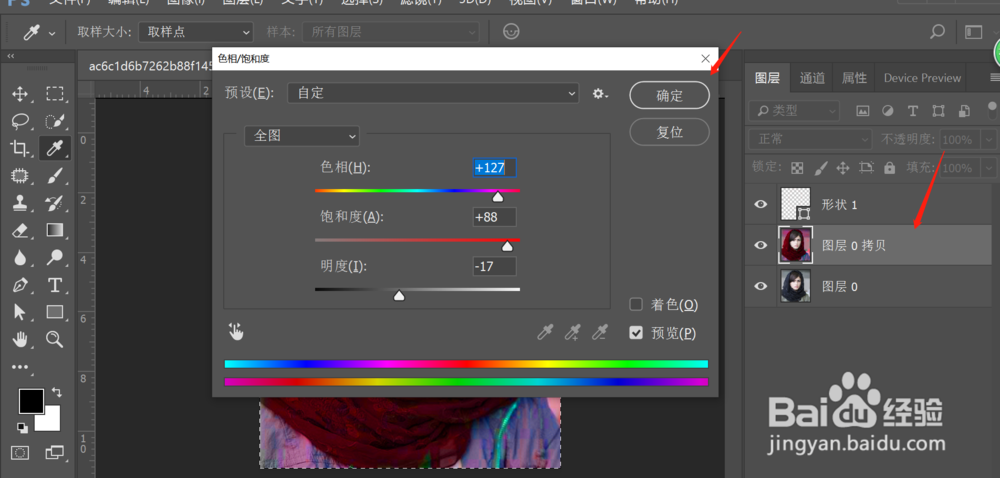Open the Layers panel flyout menu
The height and width of the screenshot is (478, 1000).
[994, 78]
